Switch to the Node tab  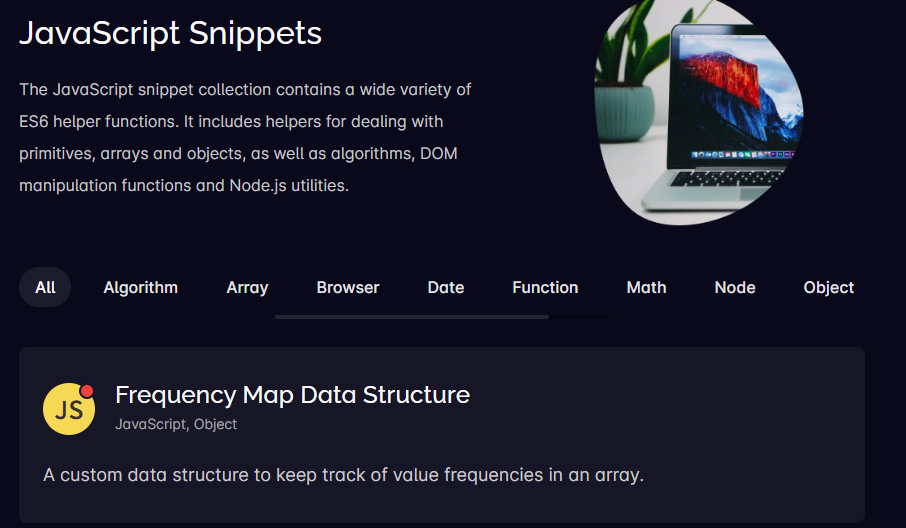pyautogui.click(x=735, y=287)
